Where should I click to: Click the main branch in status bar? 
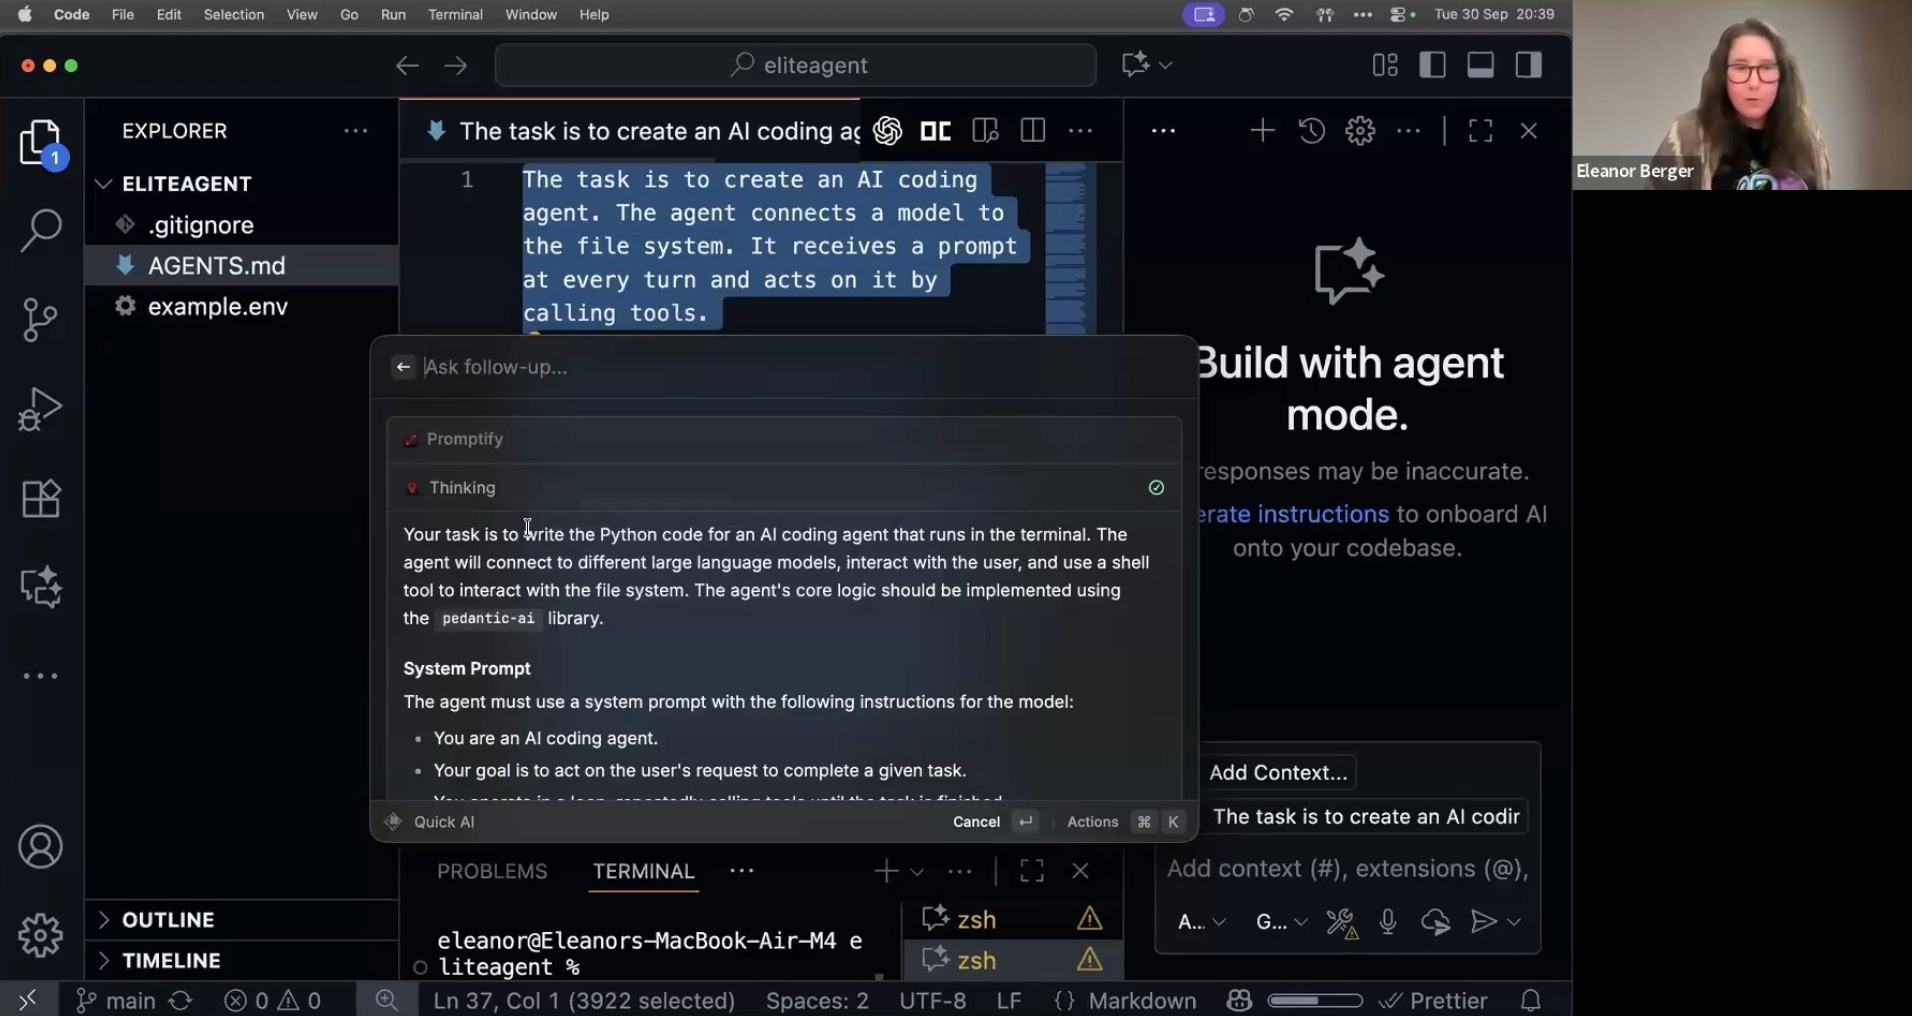(x=117, y=1001)
